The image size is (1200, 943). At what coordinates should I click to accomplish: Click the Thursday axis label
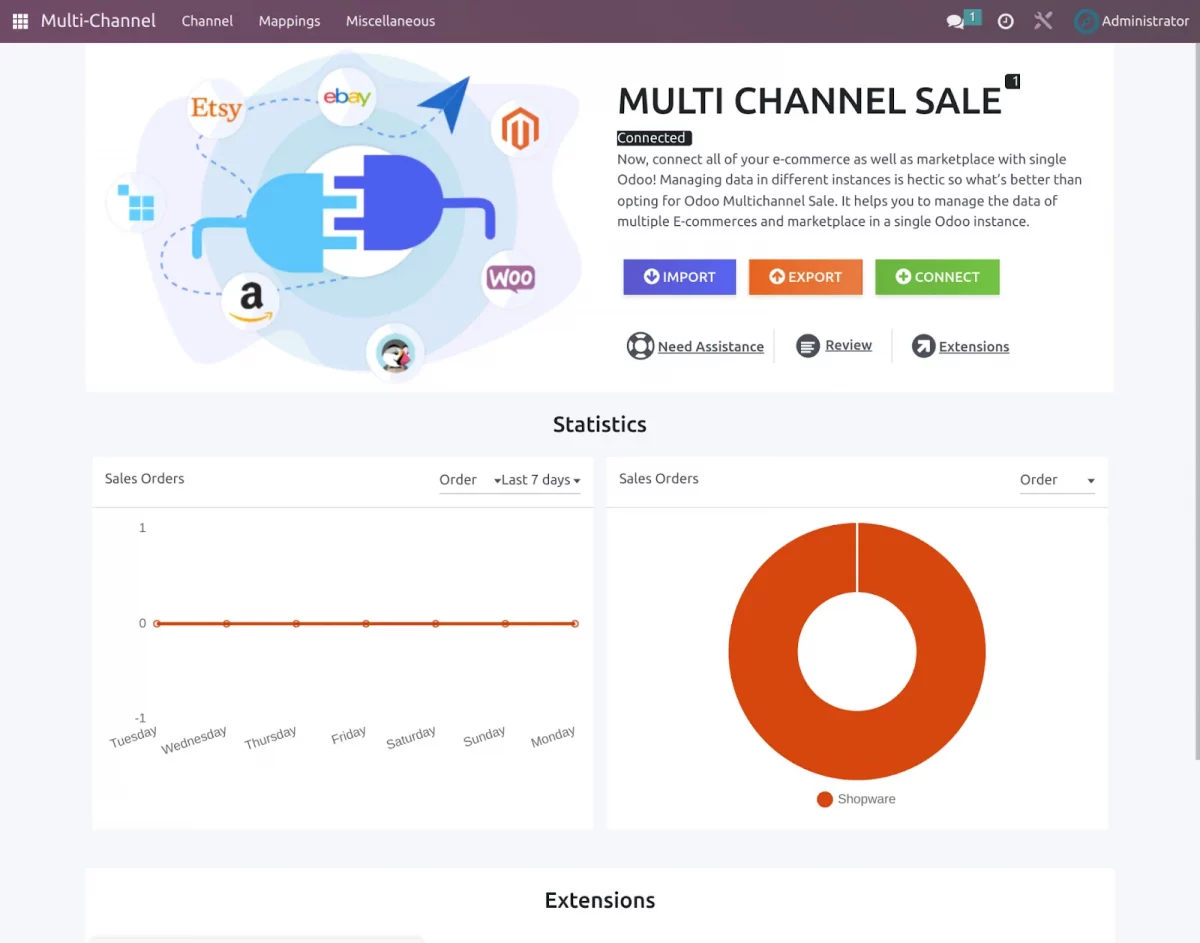(271, 738)
